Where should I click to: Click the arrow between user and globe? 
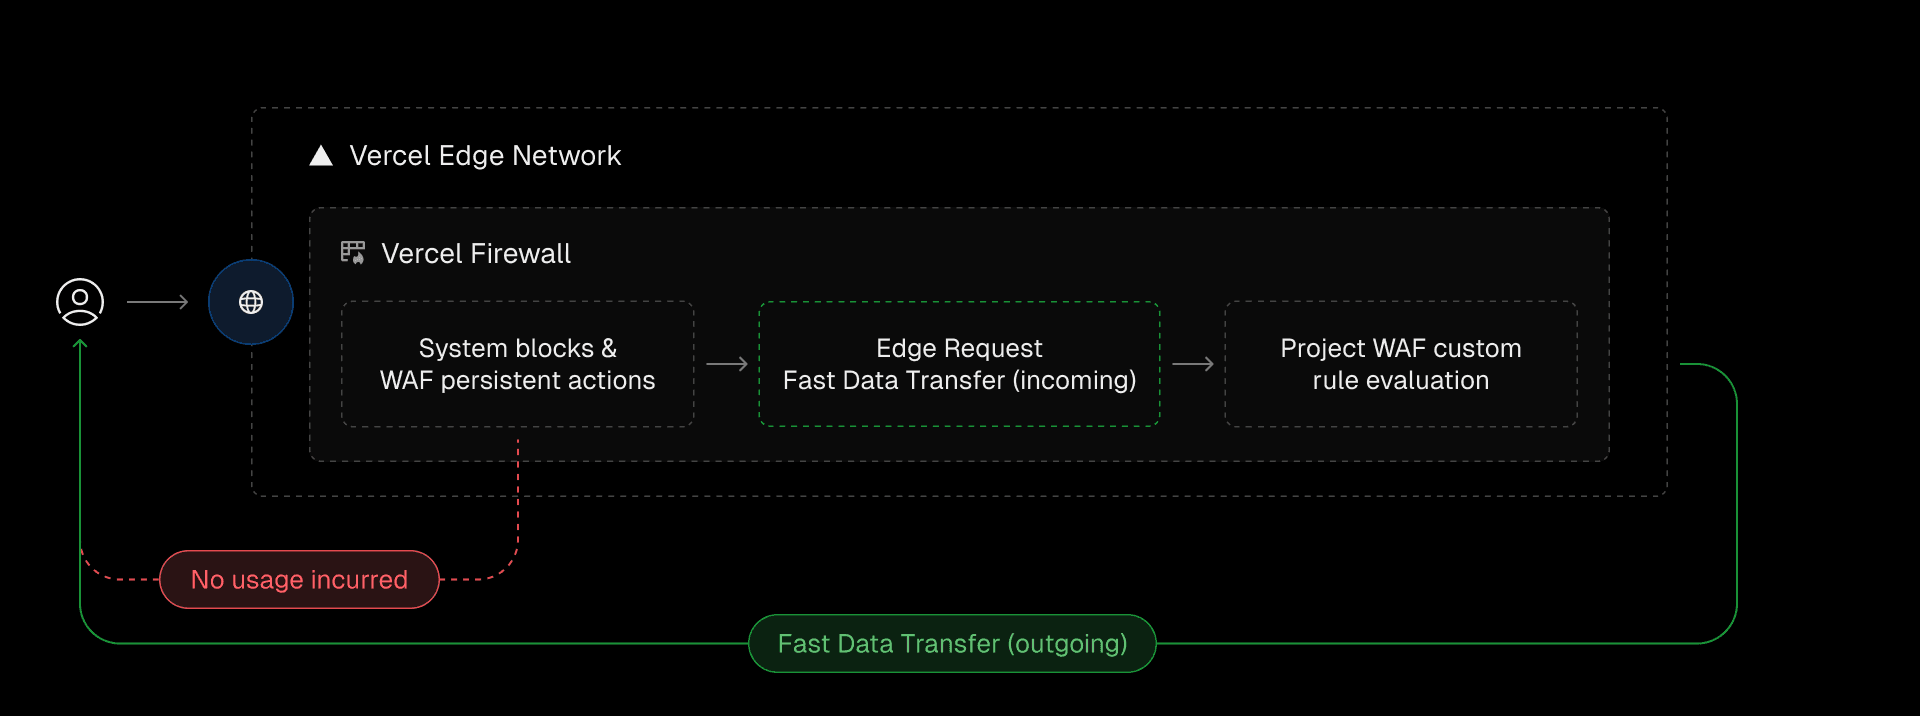point(158,302)
